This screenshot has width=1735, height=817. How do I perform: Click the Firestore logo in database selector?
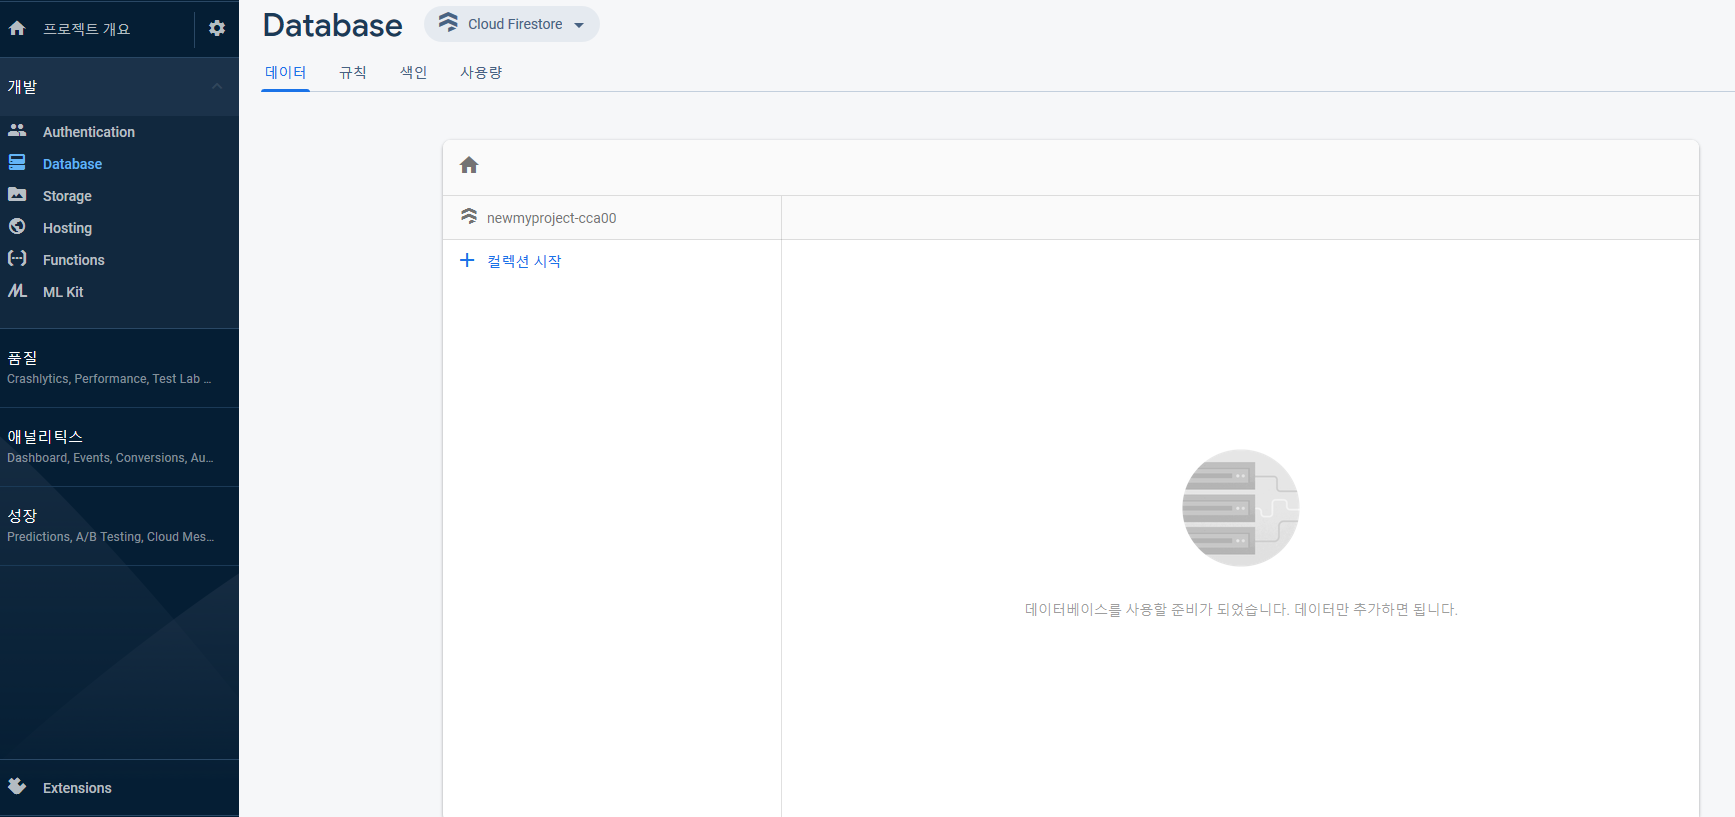tap(448, 22)
